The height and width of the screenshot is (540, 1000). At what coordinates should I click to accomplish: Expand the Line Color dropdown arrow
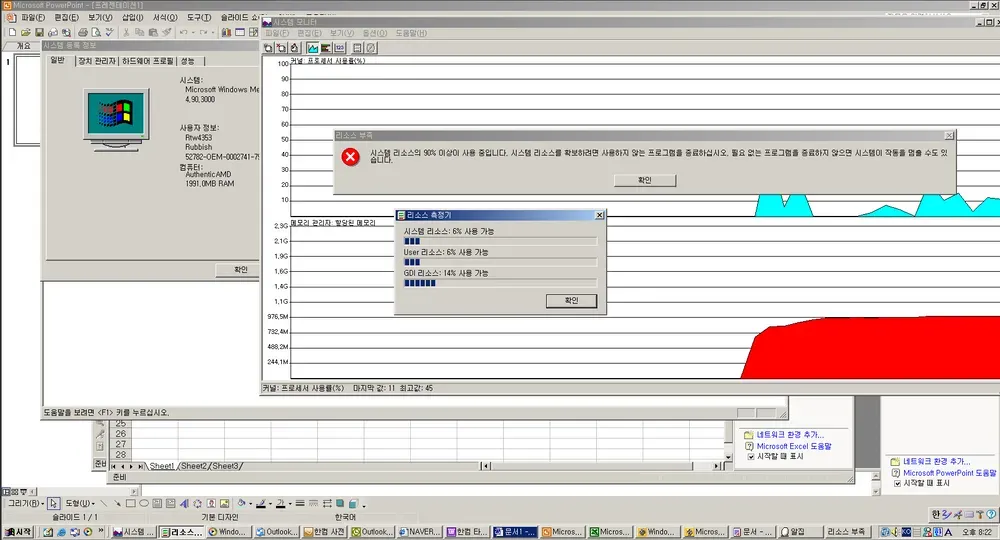(x=270, y=504)
